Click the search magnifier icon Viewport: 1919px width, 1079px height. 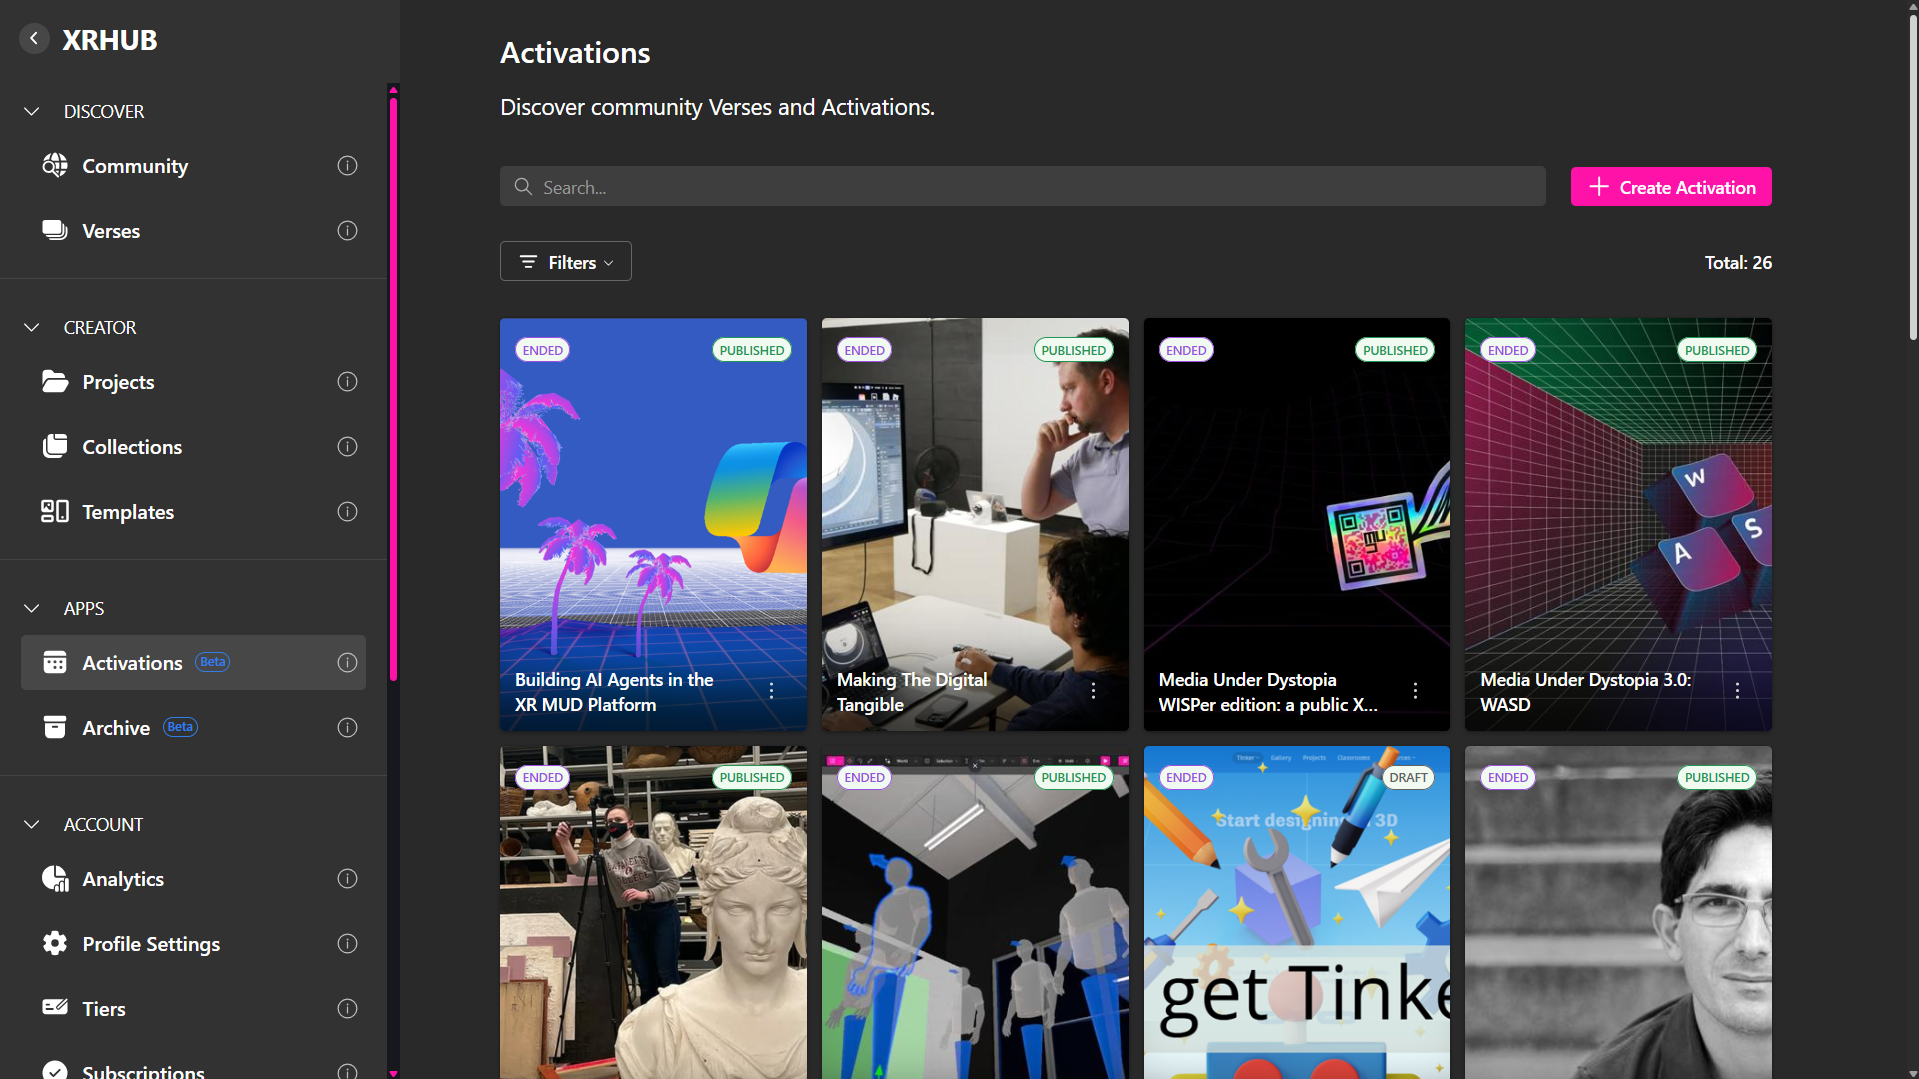tap(523, 187)
